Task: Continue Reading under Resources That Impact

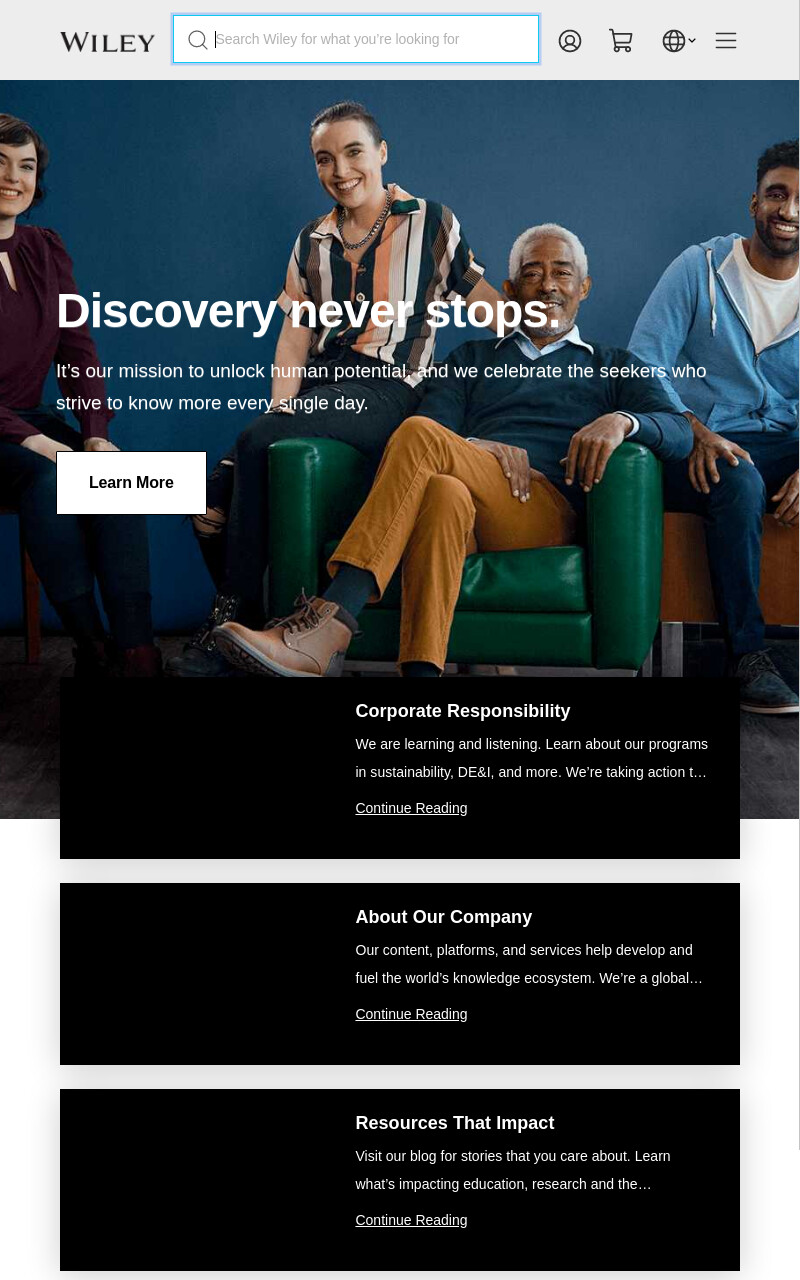Action: 411,1220
